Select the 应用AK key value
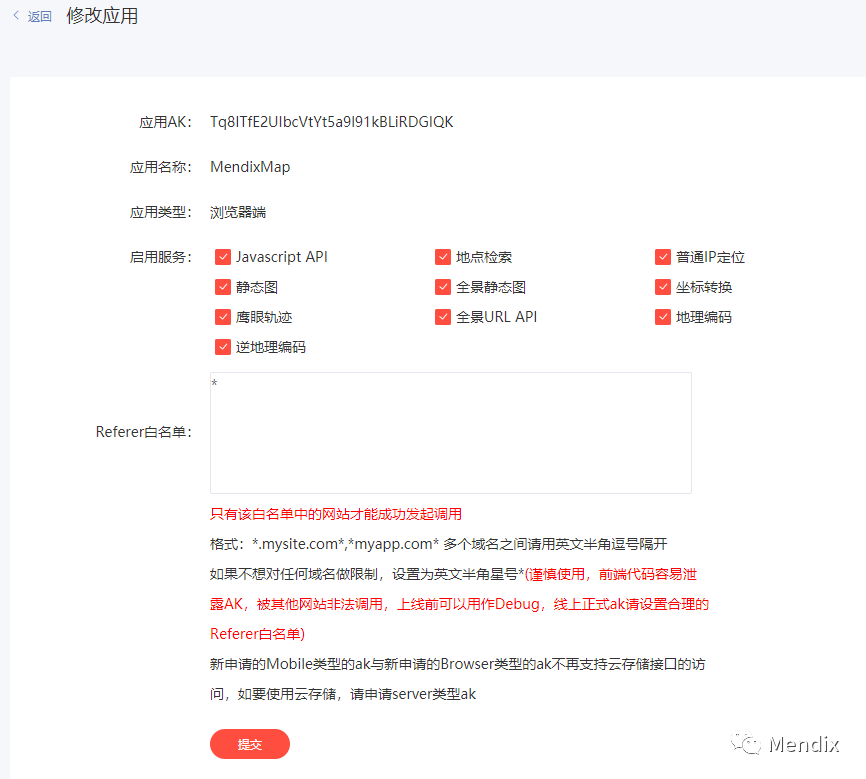 click(331, 122)
